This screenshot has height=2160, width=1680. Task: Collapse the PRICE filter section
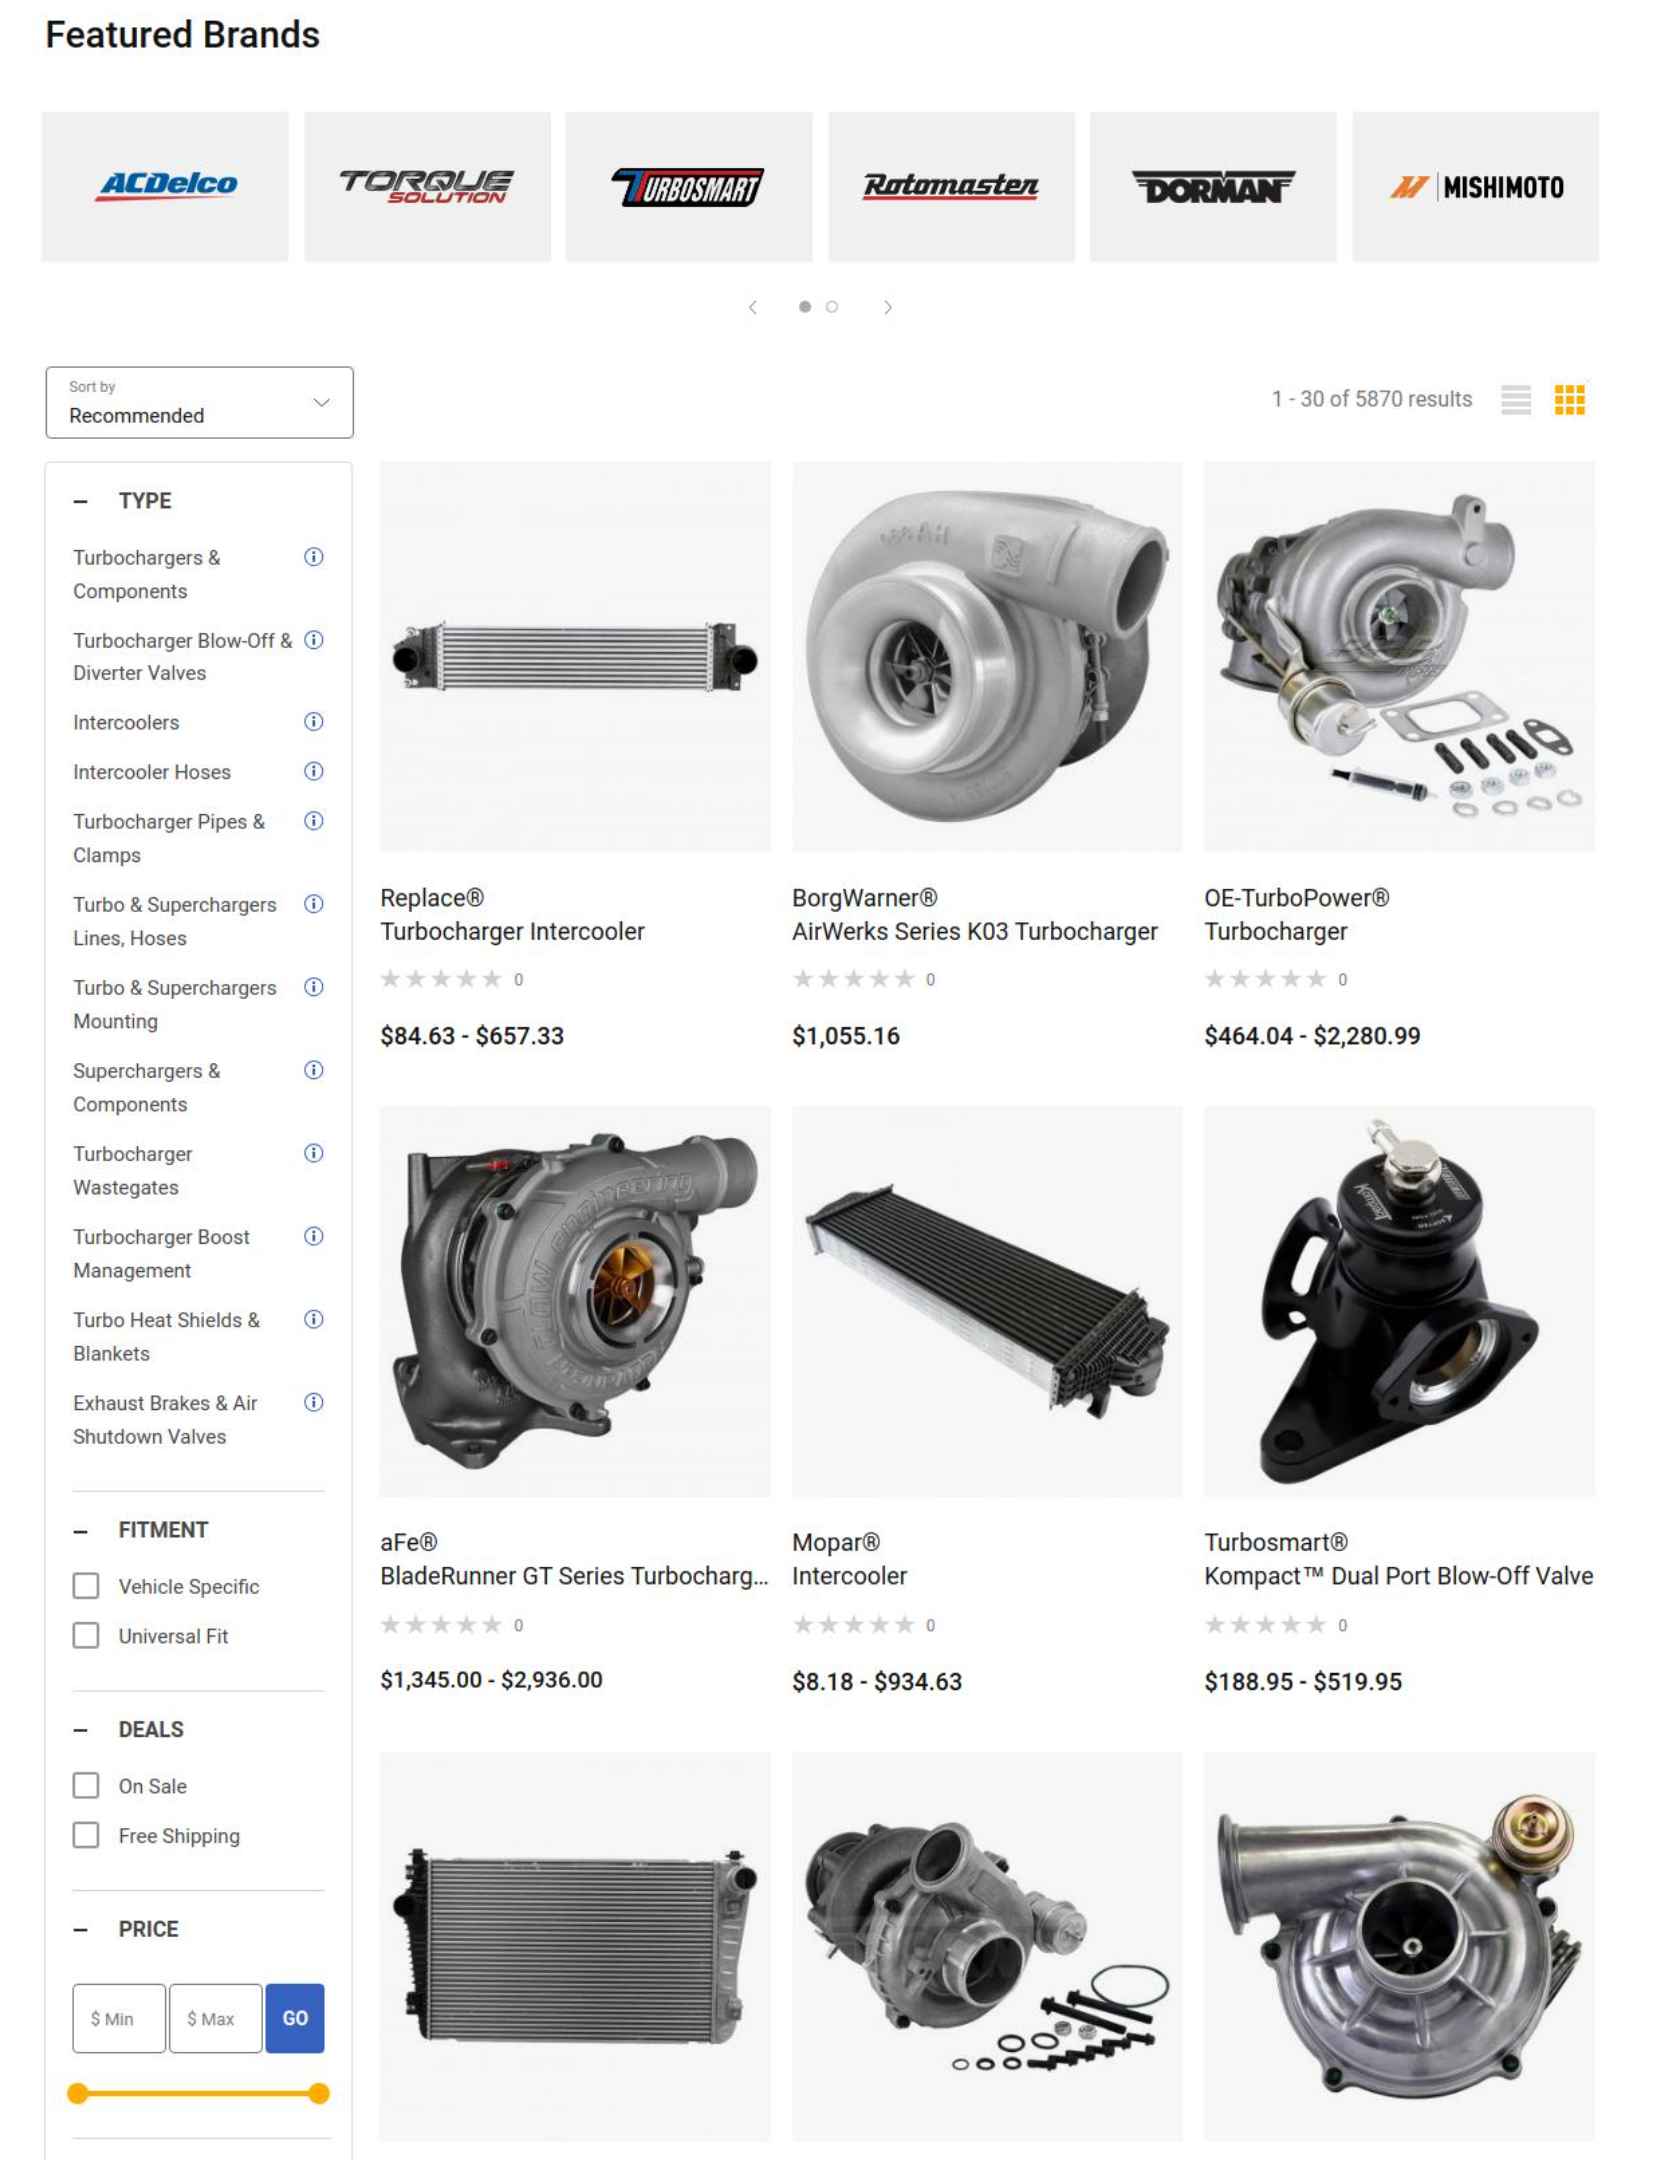pos(81,1930)
